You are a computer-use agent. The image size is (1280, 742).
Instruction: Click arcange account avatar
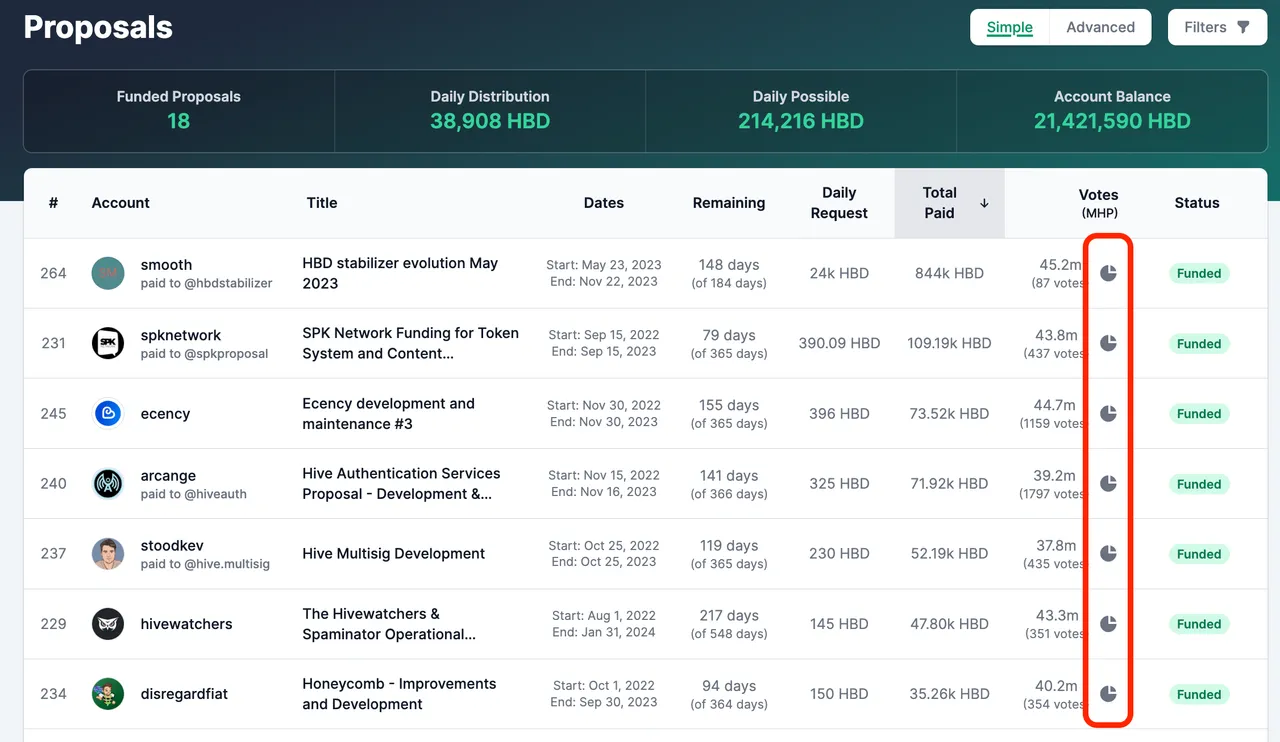coord(108,483)
